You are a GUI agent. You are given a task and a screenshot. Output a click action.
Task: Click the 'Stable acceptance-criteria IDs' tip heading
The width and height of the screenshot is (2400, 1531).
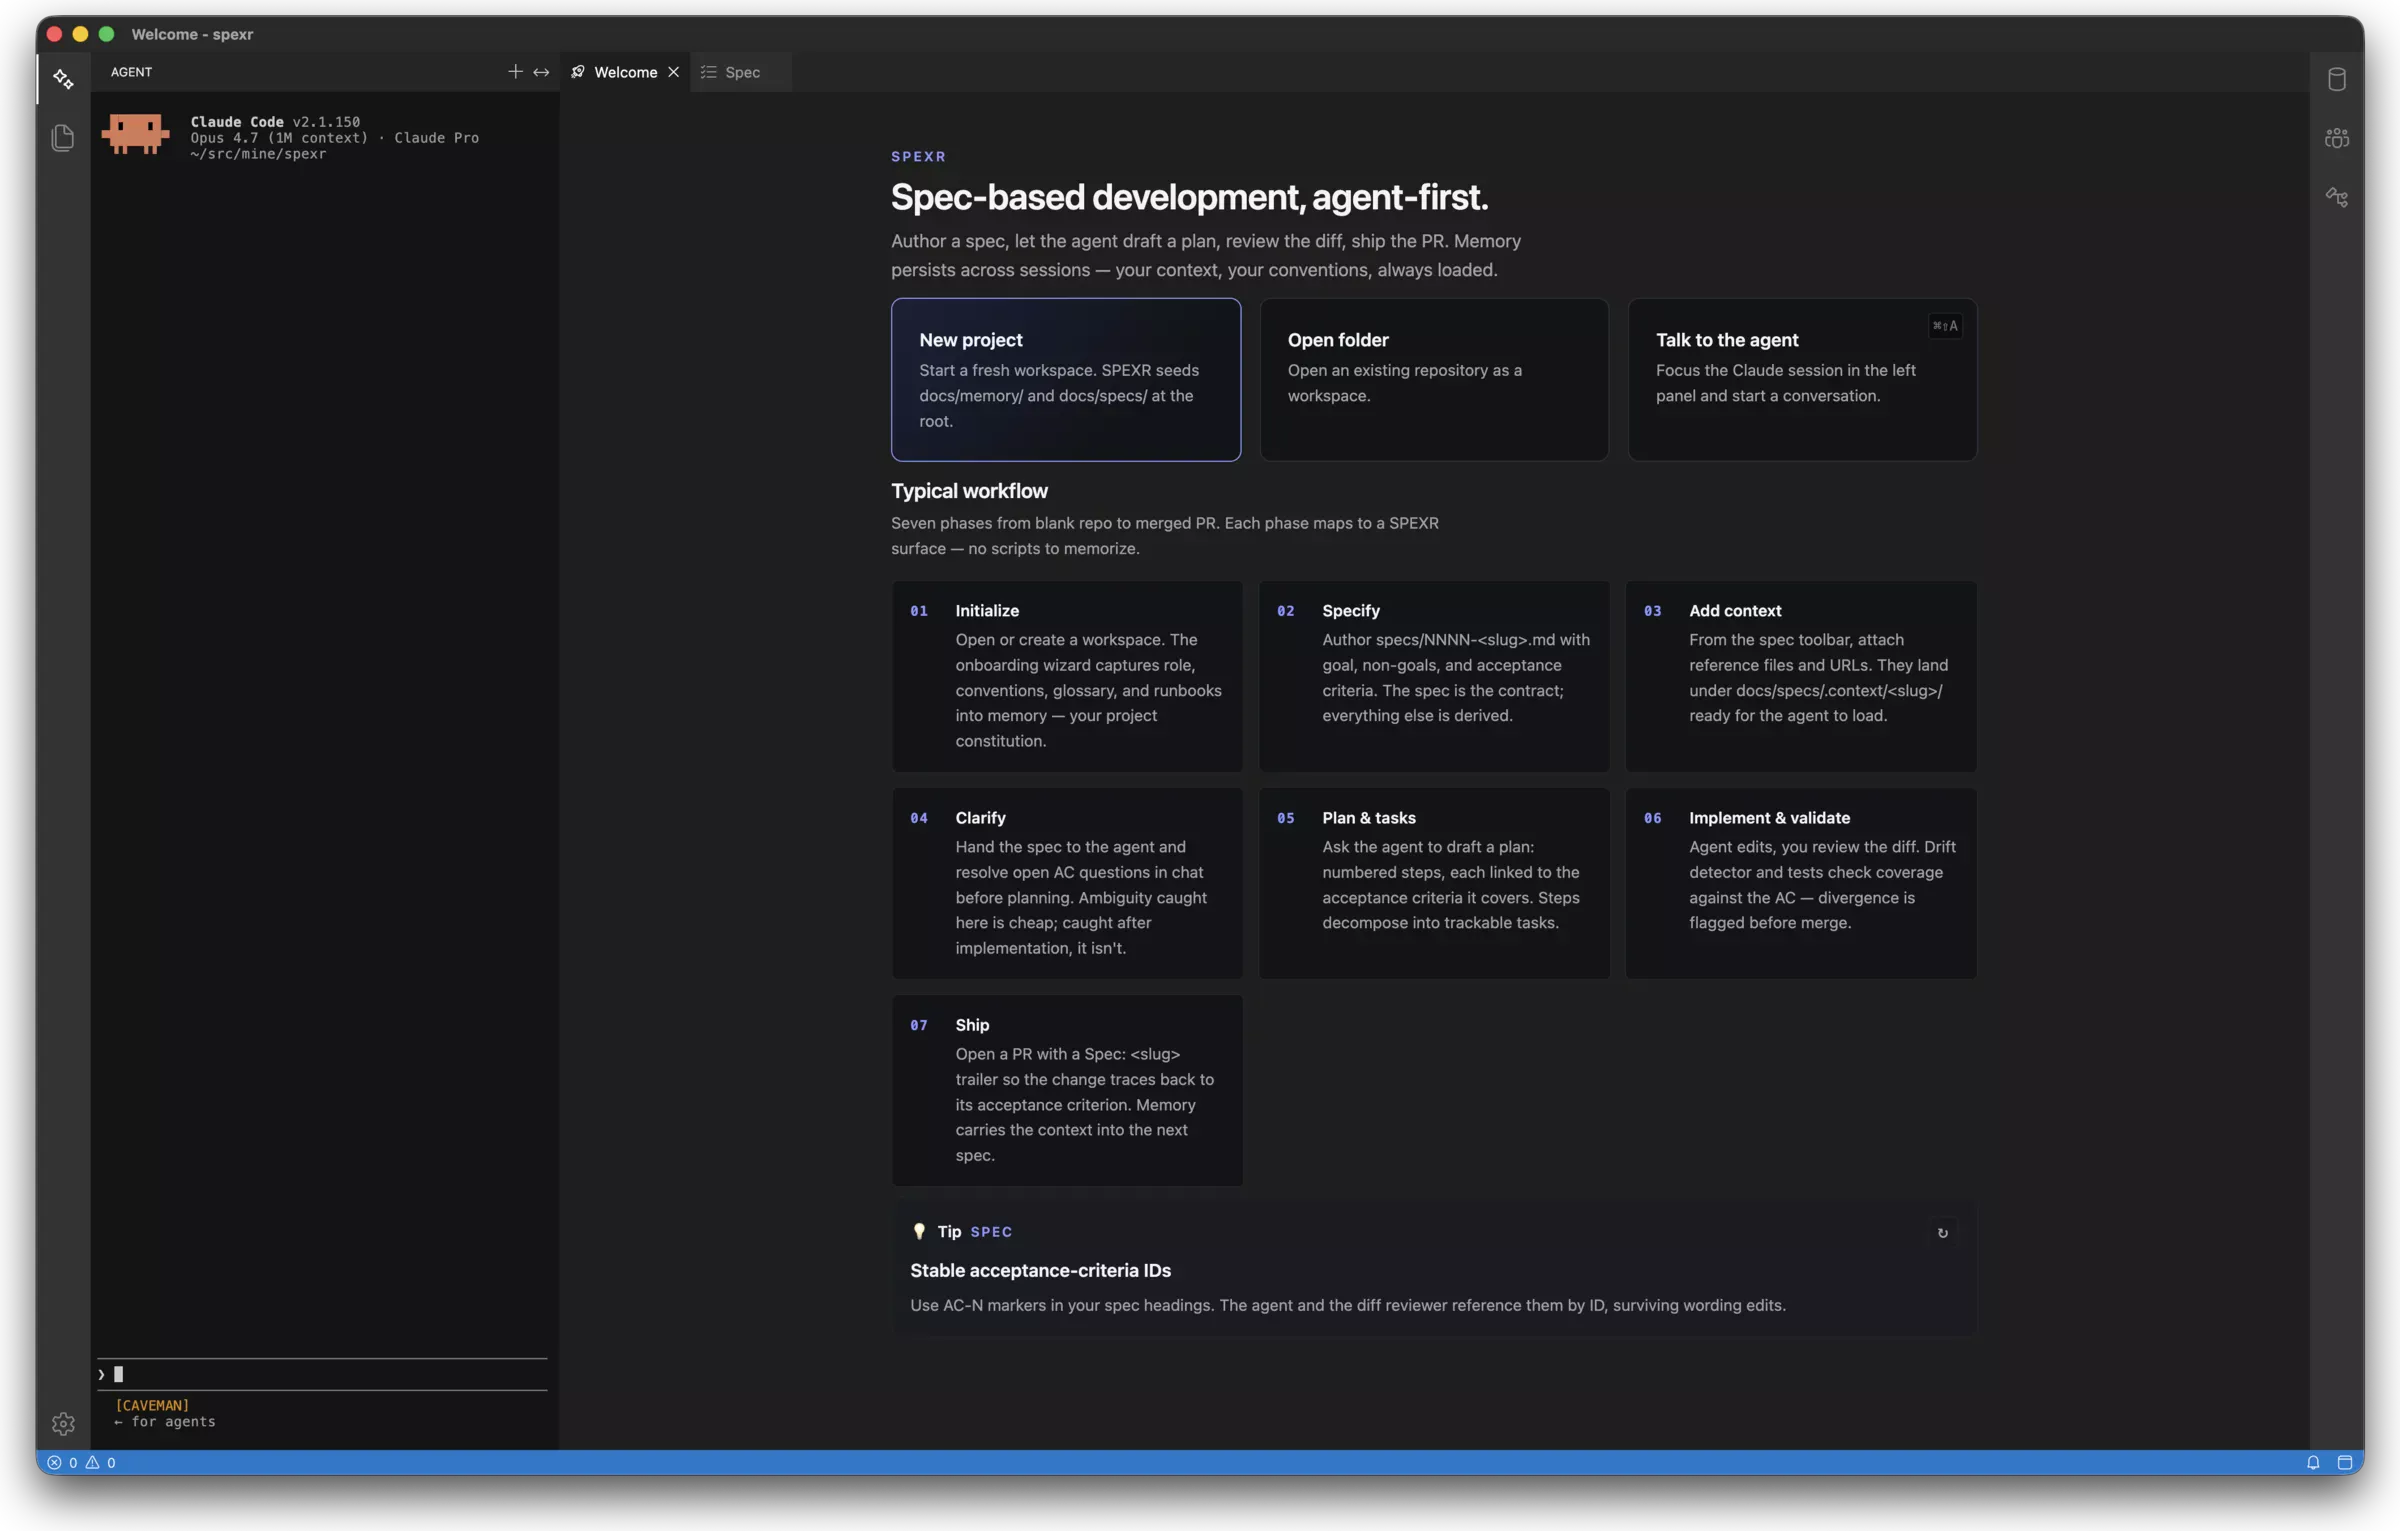click(1040, 1270)
